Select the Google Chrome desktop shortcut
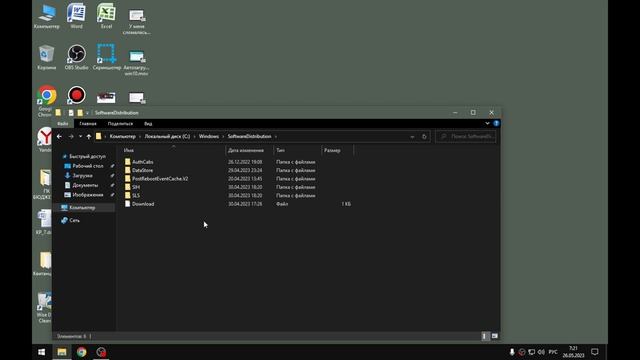This screenshot has height=360, width=640. pos(46,101)
